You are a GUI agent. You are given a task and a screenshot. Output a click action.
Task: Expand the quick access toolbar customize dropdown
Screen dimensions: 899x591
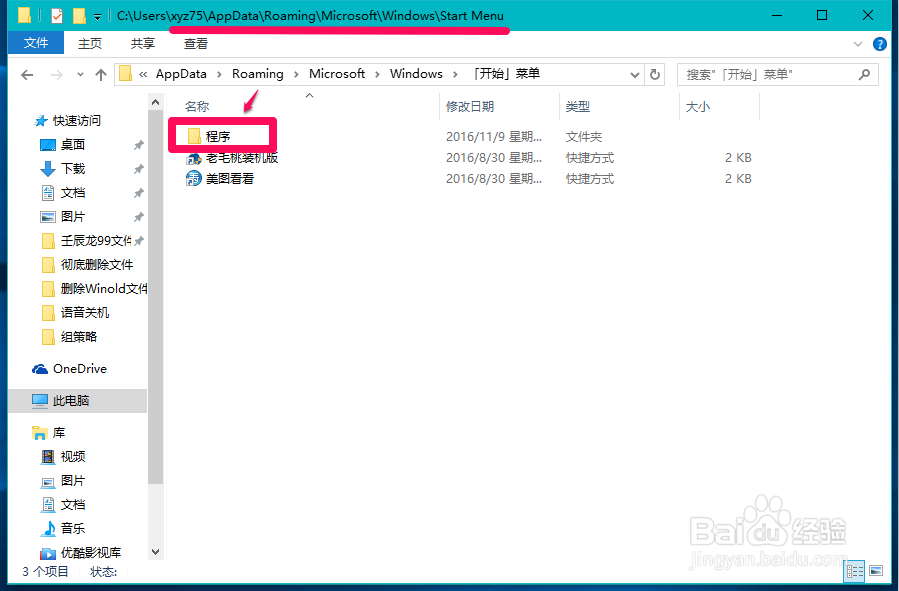click(97, 15)
